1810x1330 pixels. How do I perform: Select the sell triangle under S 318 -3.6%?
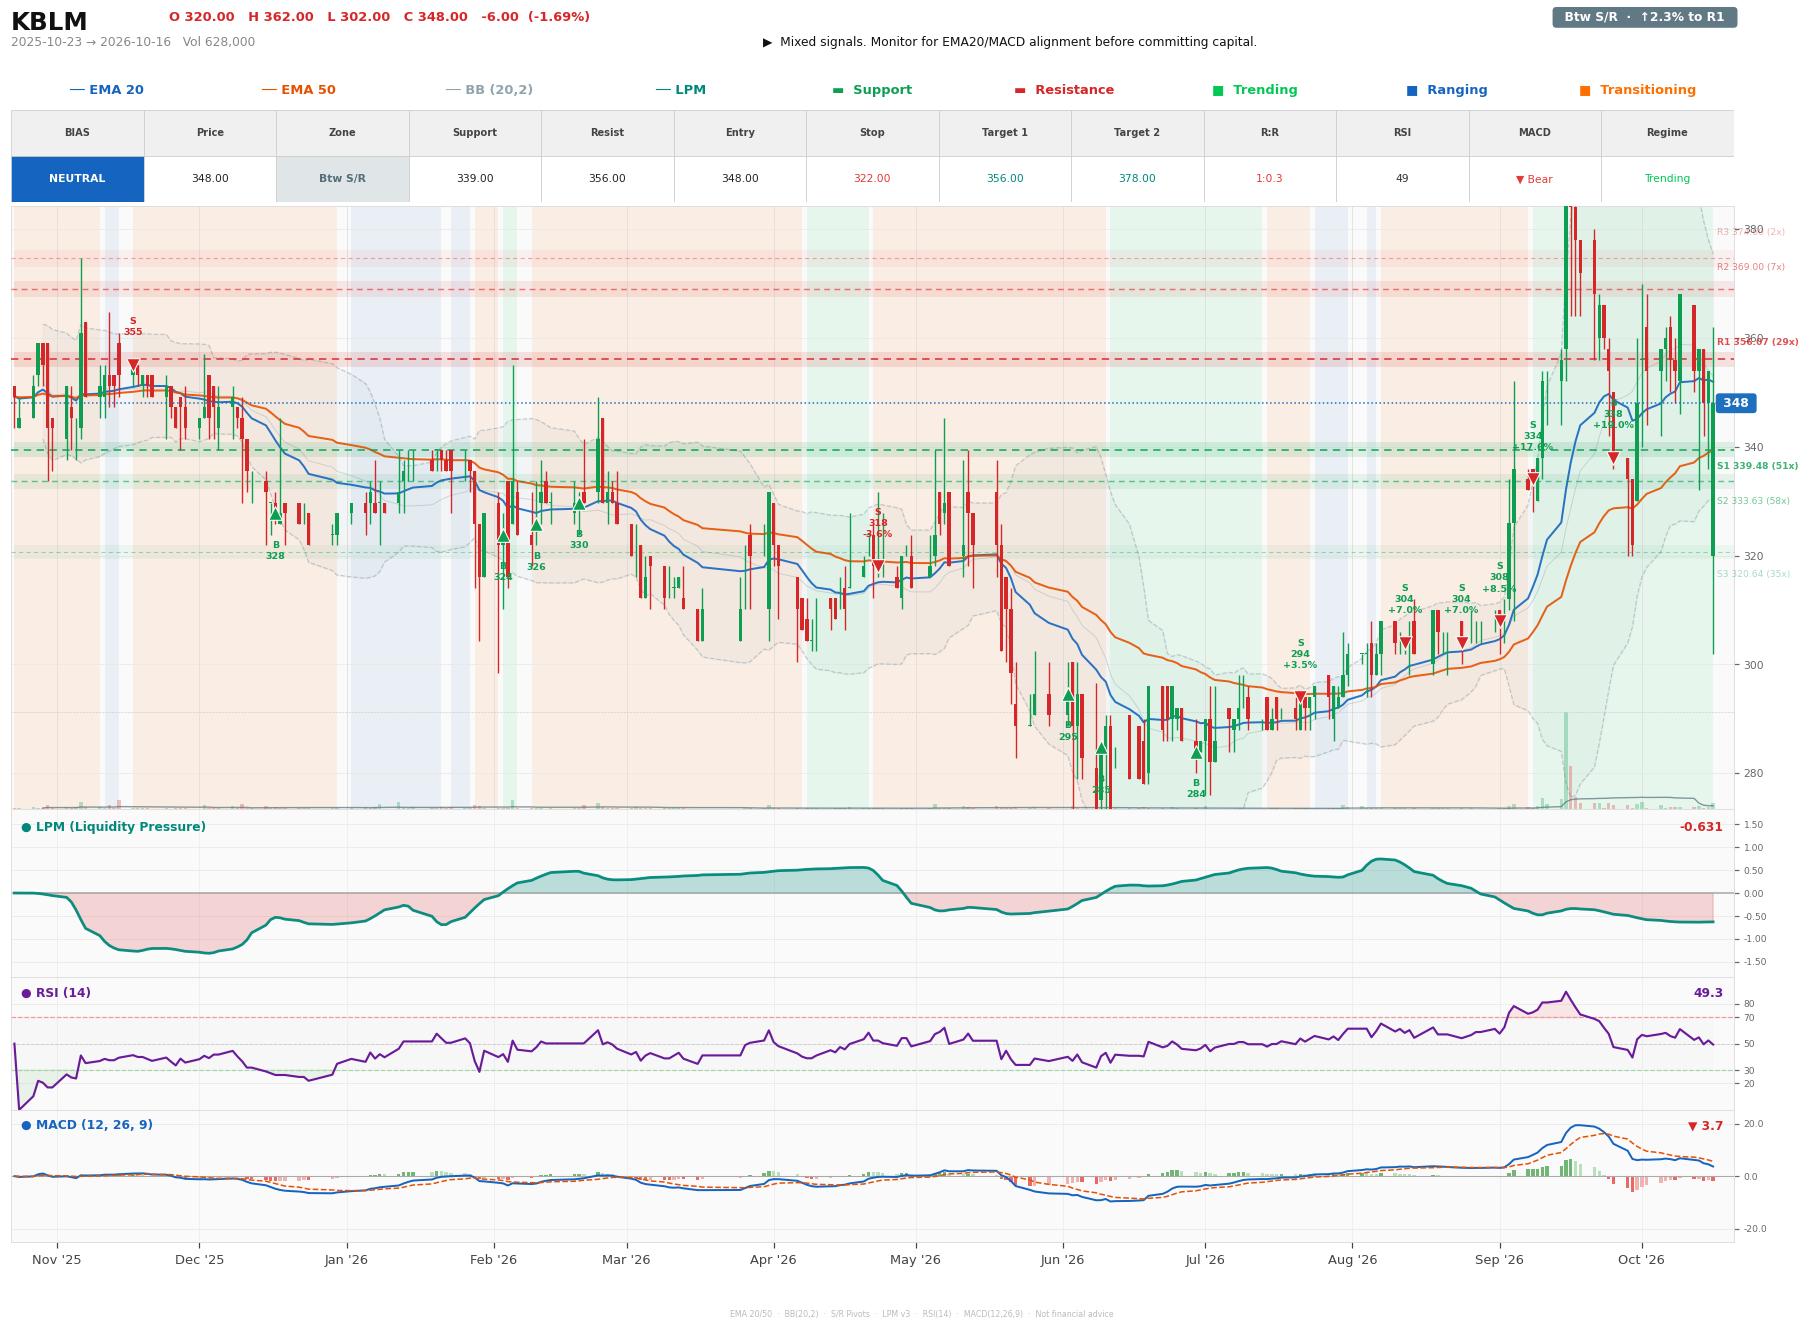pyautogui.click(x=878, y=566)
